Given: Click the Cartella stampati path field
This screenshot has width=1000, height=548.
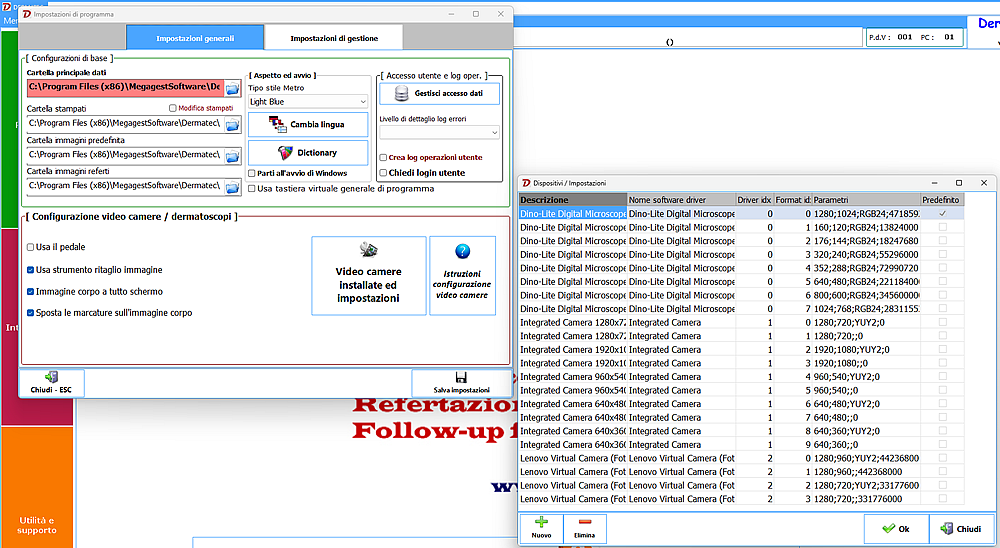Looking at the screenshot, I should 126,124.
